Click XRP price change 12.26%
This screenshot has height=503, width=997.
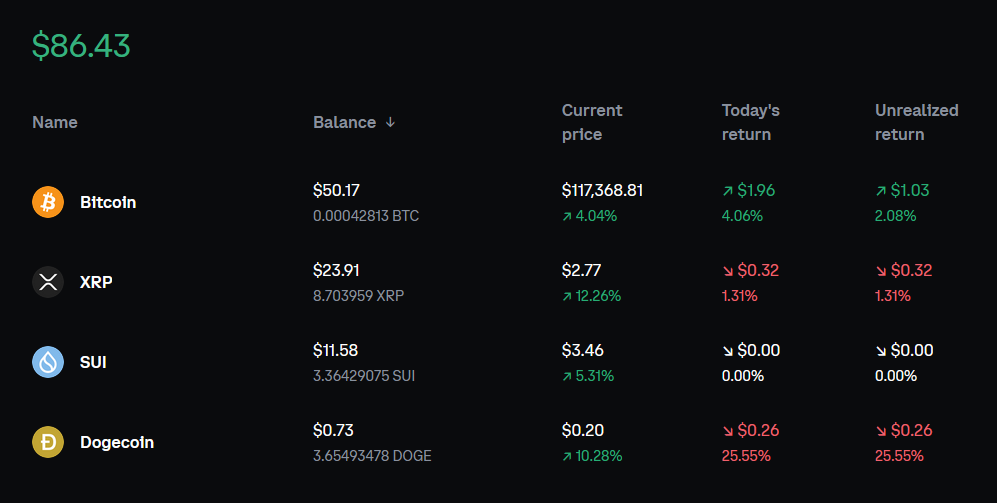[591, 296]
